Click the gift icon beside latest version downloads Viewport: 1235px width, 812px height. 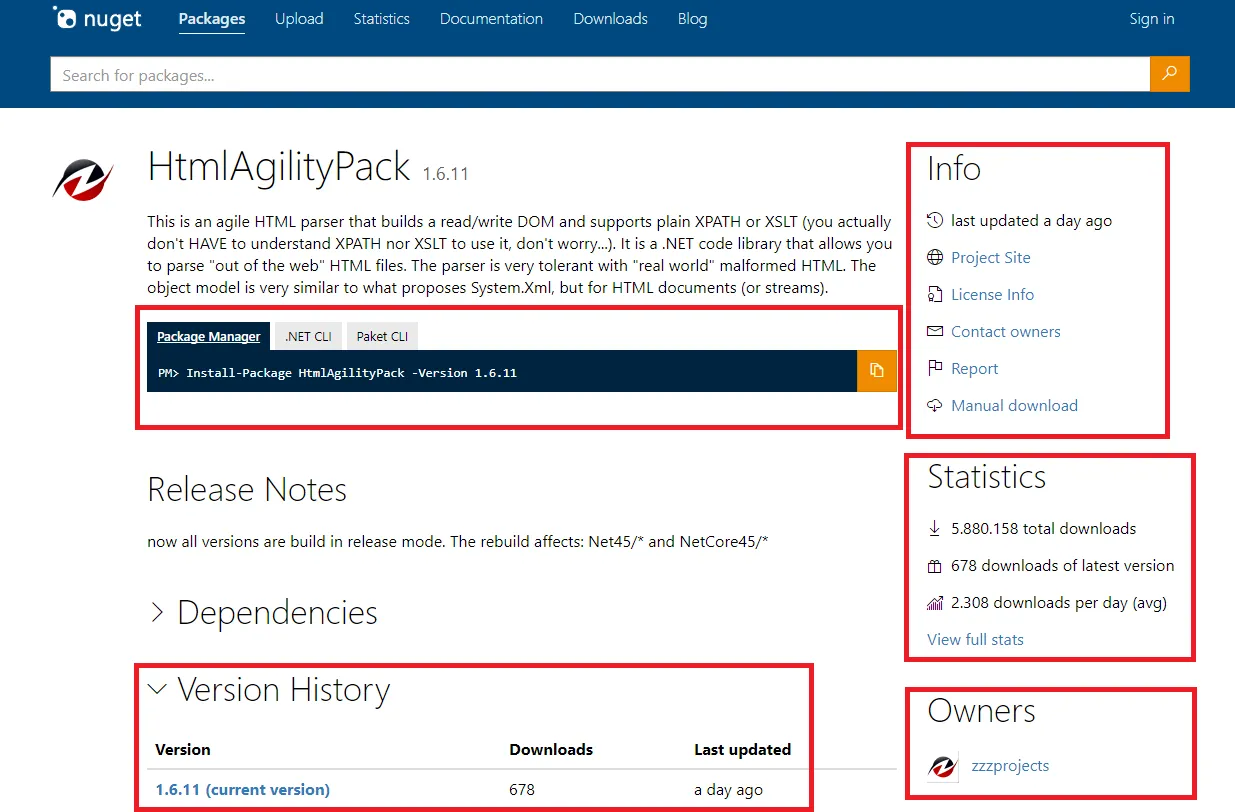(935, 566)
